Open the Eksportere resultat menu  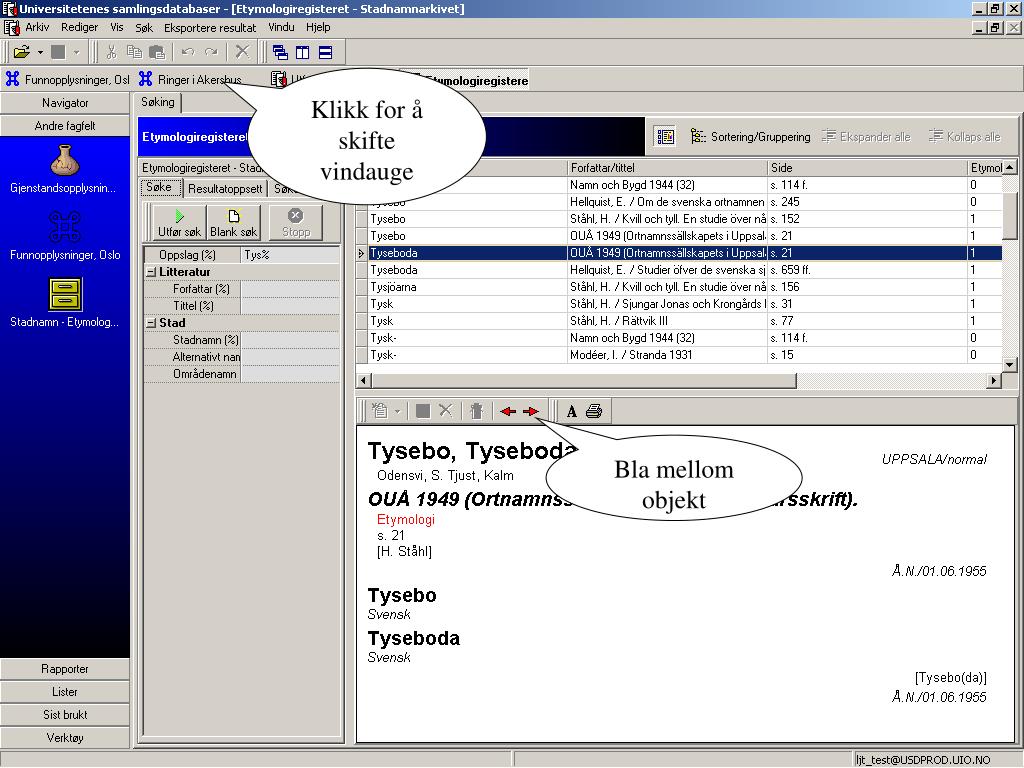click(x=210, y=27)
